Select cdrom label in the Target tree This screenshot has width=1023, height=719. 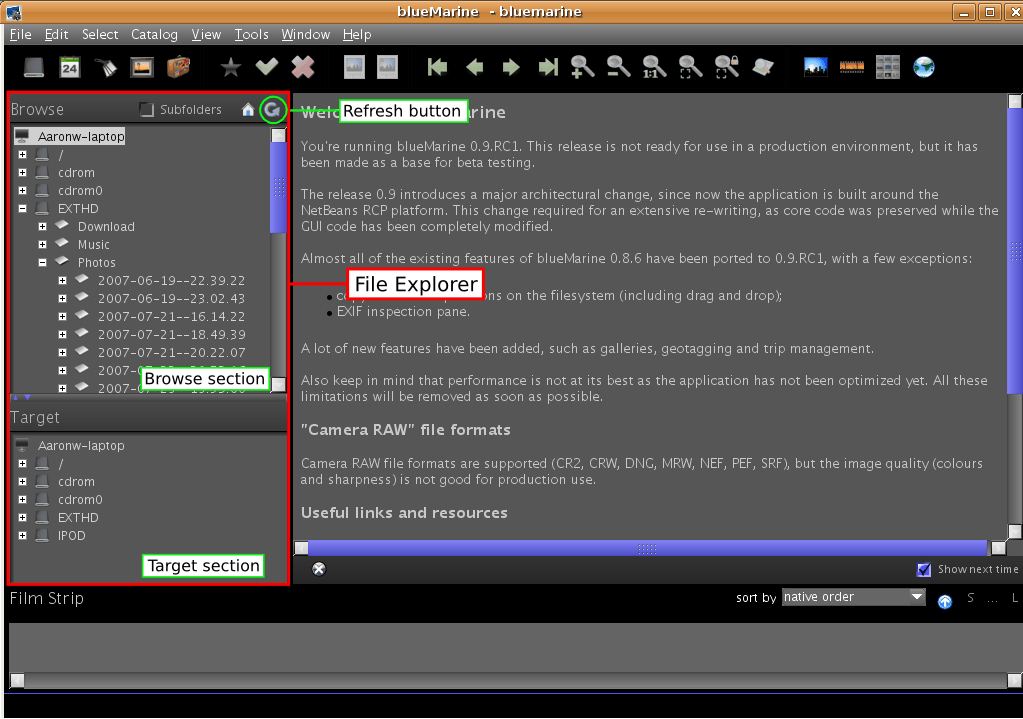(76, 482)
